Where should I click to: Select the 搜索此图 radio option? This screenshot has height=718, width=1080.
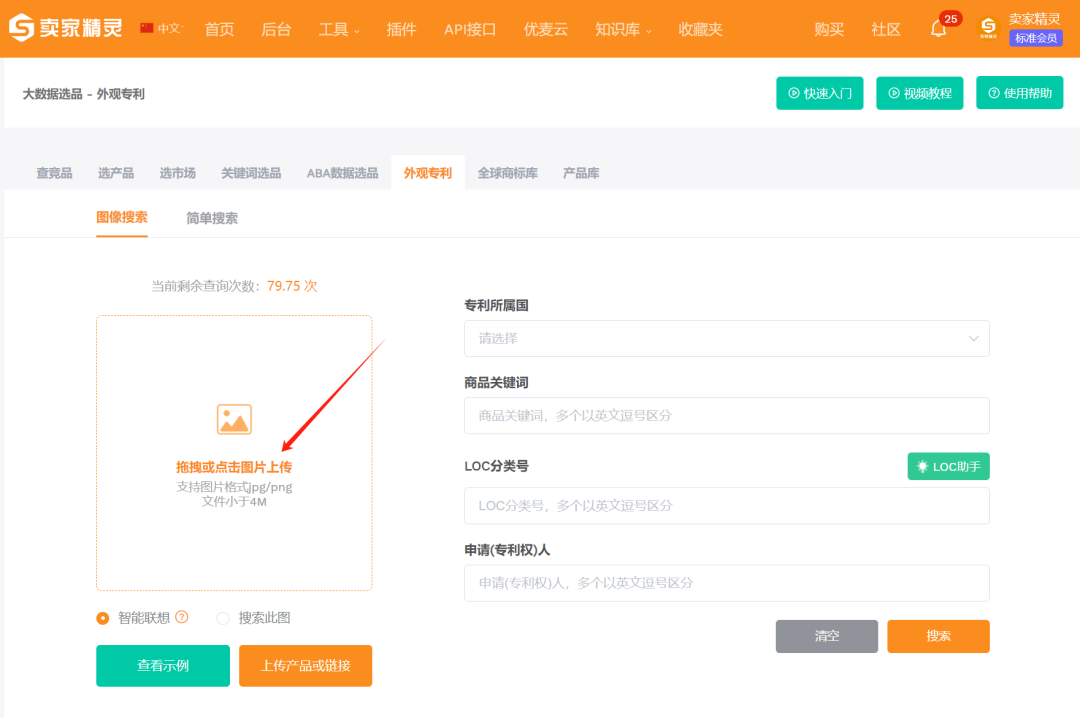tap(222, 618)
